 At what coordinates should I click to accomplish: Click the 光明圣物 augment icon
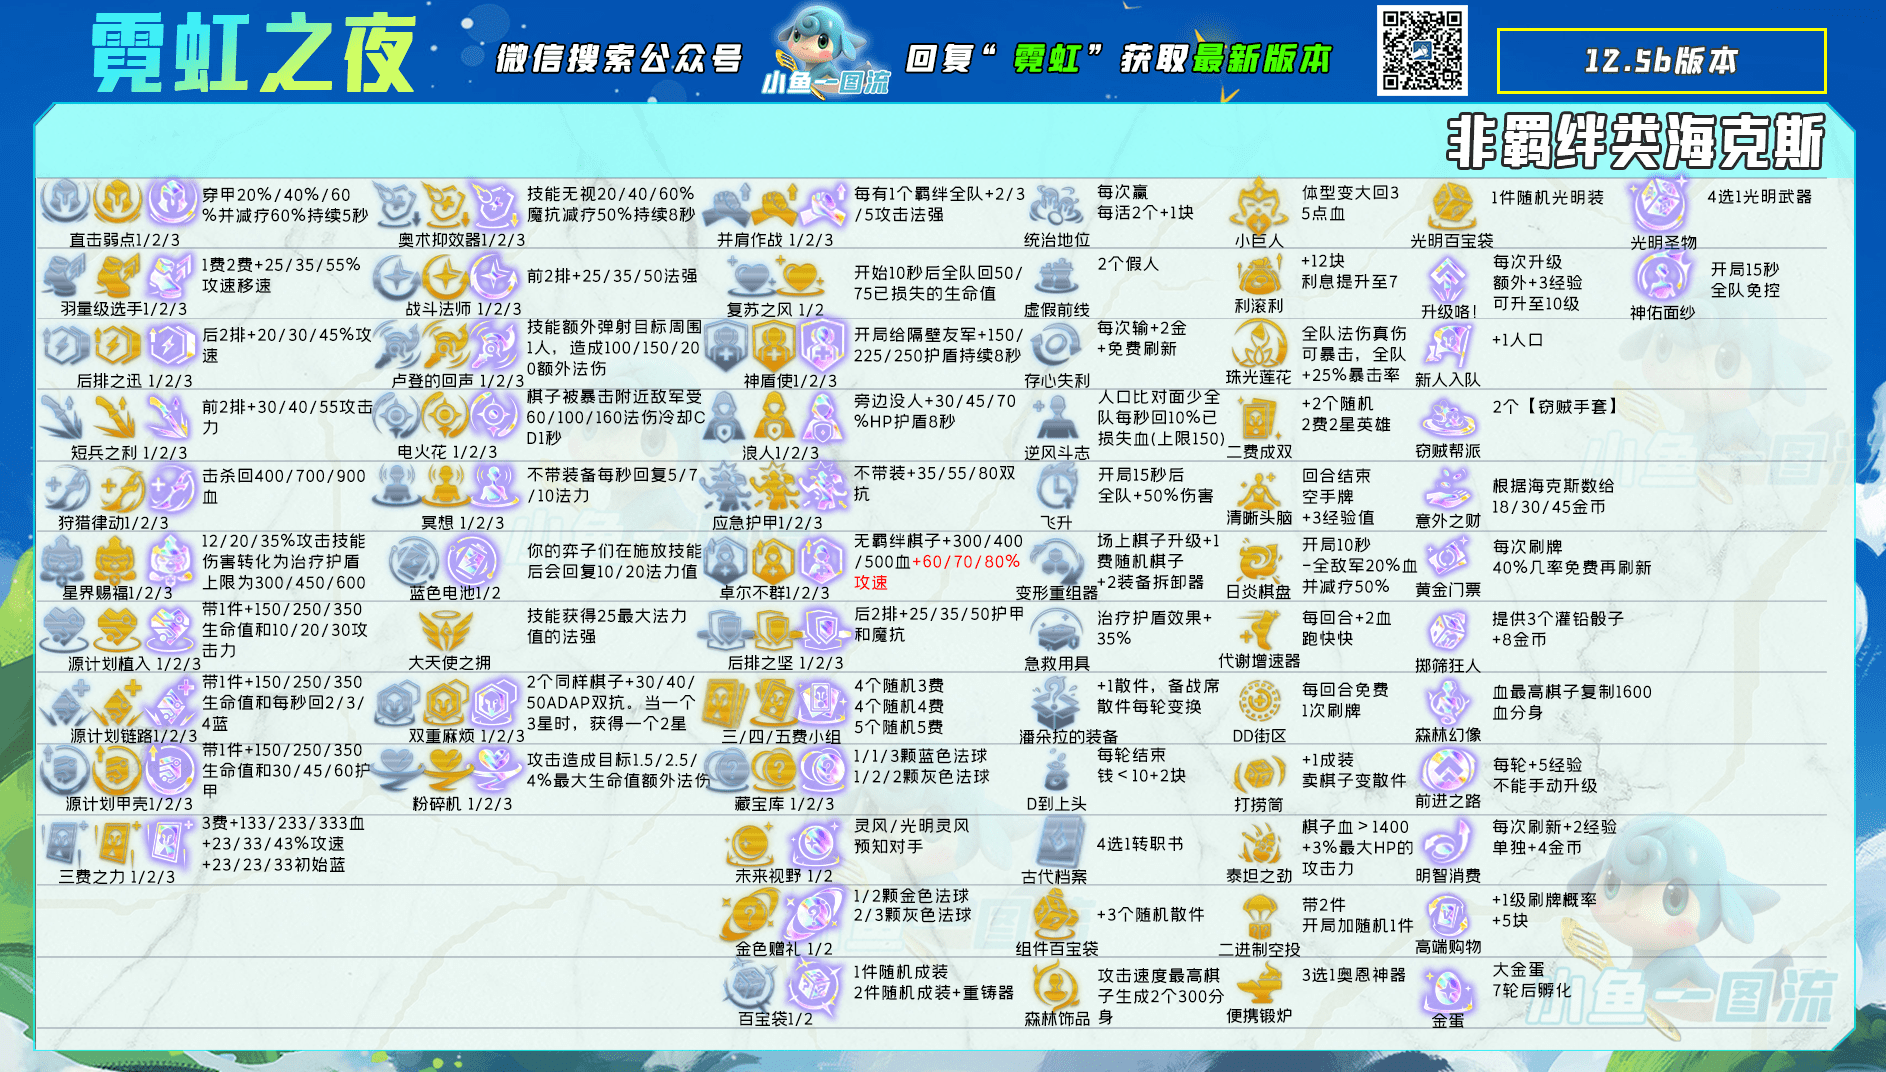click(1661, 205)
